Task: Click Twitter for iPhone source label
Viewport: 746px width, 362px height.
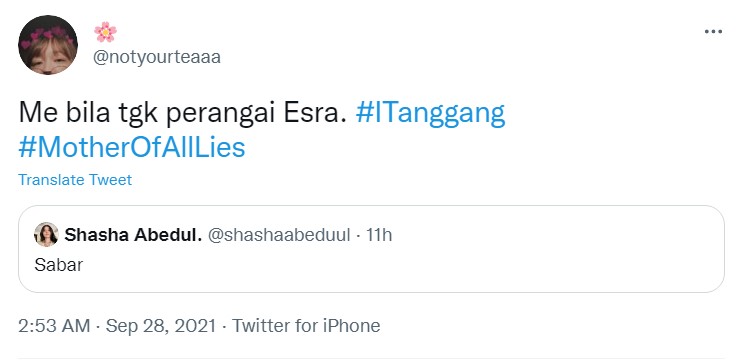Action: (306, 326)
